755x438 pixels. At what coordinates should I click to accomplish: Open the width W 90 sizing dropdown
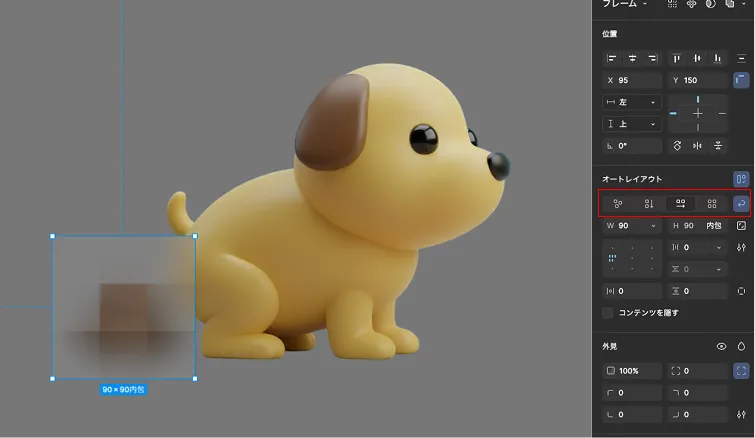tap(632, 226)
